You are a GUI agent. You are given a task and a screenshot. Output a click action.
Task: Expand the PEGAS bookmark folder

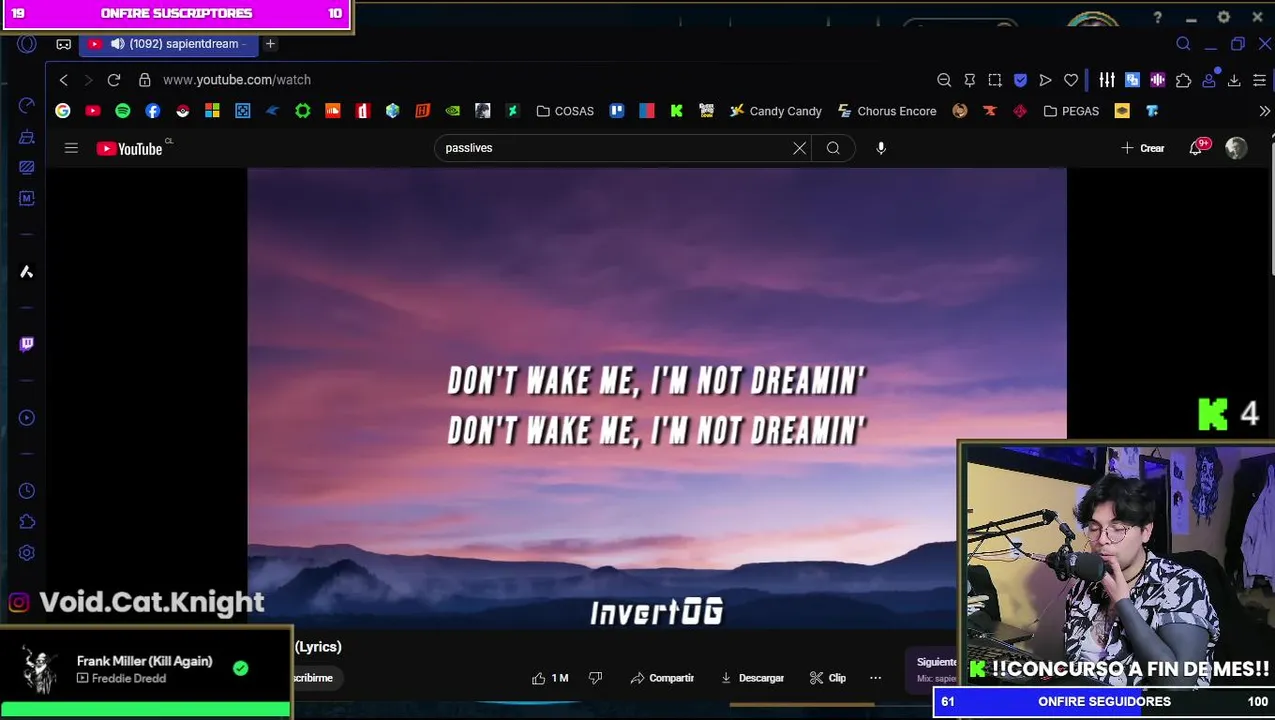pyautogui.click(x=1071, y=111)
